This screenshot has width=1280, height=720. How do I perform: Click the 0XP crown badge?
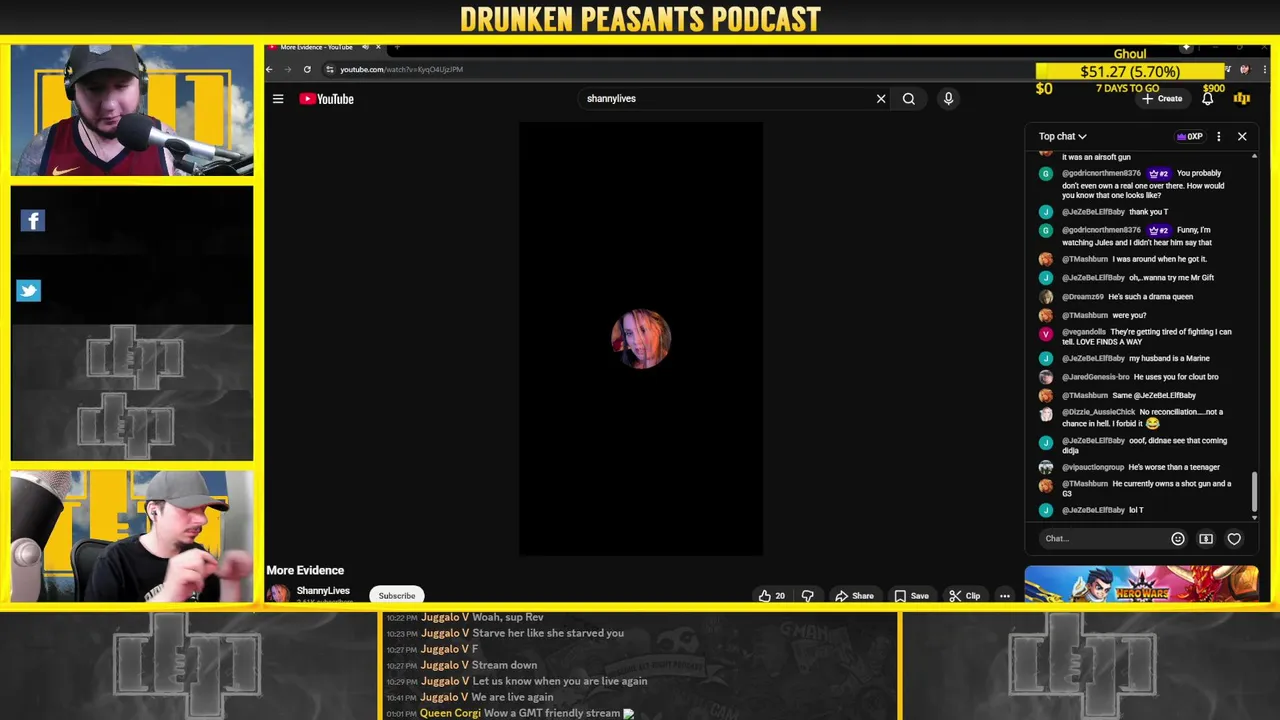[x=1188, y=136]
